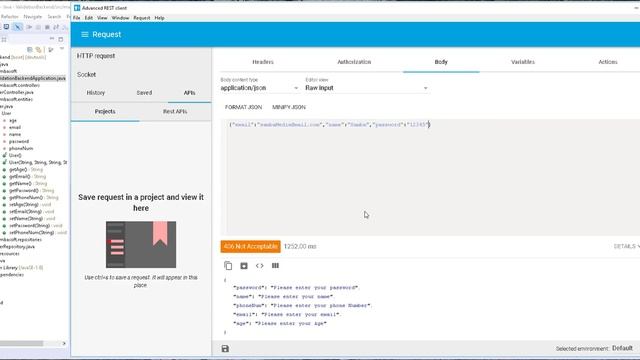Screen dimensions: 640x360
Task: Click the save request floppy disk icon
Action: (x=225, y=349)
